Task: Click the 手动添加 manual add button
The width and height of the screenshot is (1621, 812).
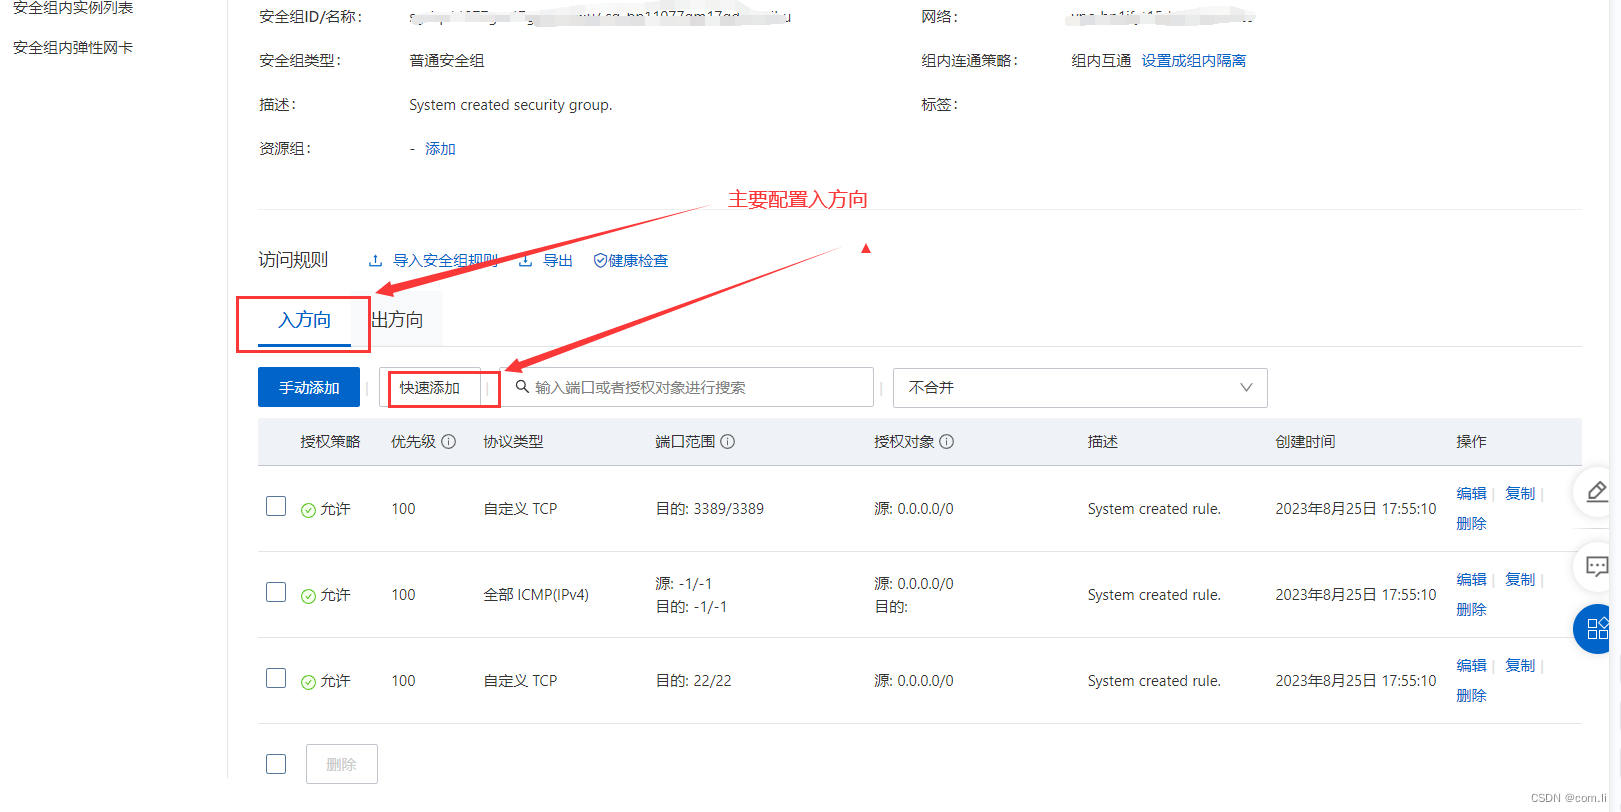Action: click(x=309, y=387)
